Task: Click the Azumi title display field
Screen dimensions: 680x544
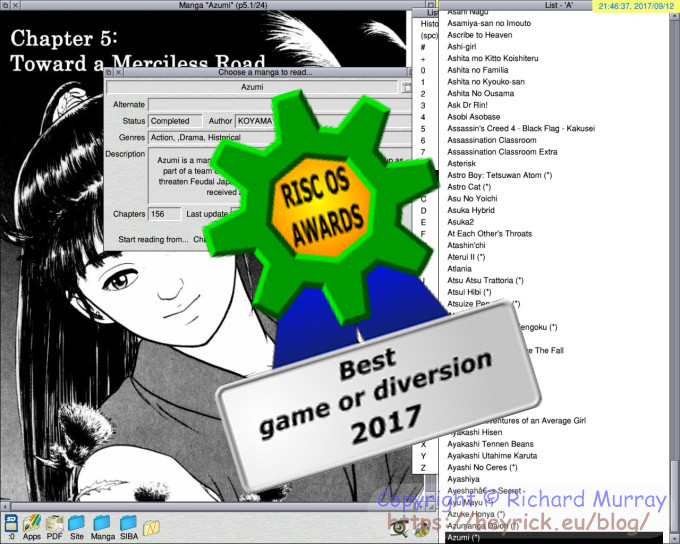Action: (x=252, y=87)
